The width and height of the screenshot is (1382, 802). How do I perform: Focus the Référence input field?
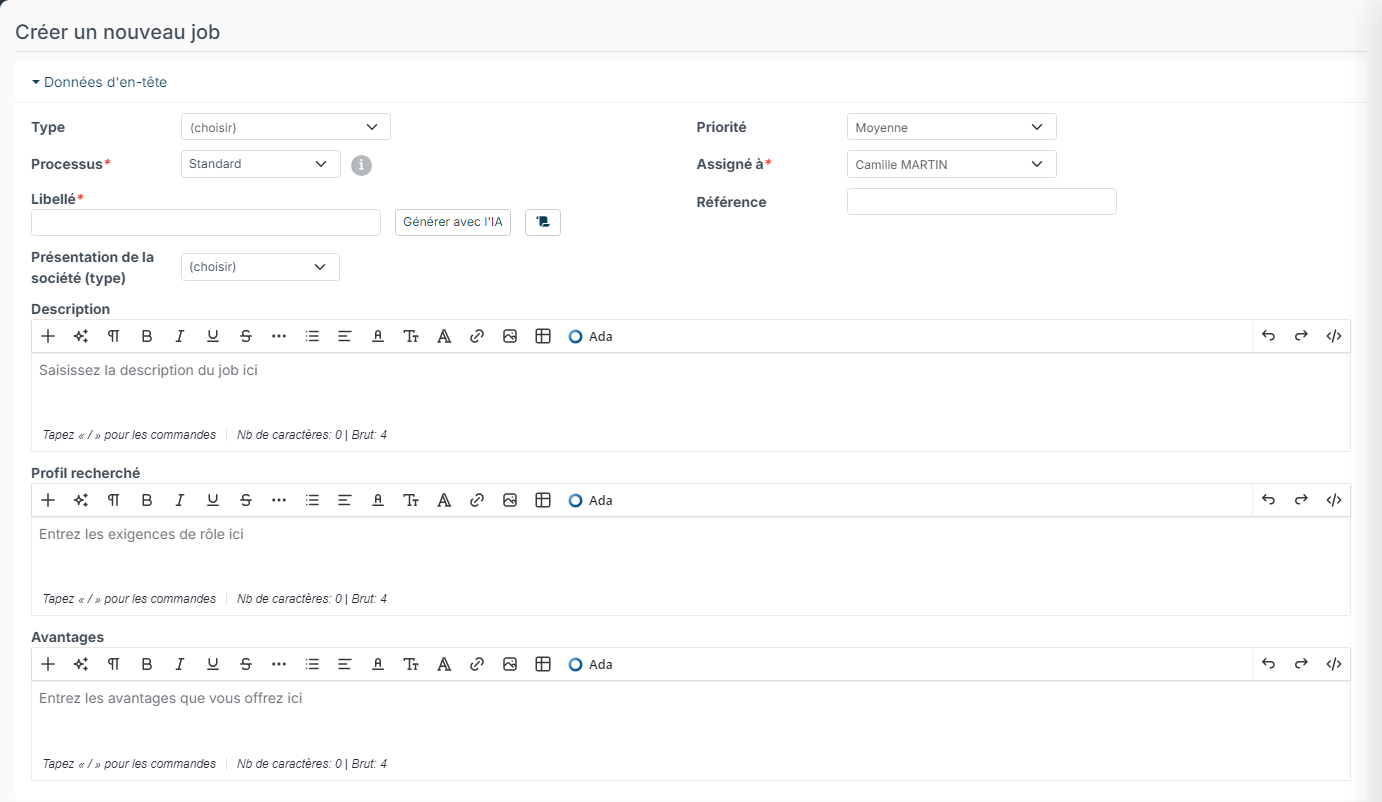click(x=982, y=201)
